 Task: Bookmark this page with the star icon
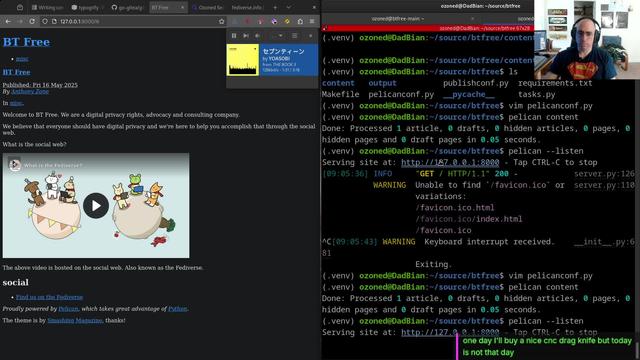[x=222, y=21]
